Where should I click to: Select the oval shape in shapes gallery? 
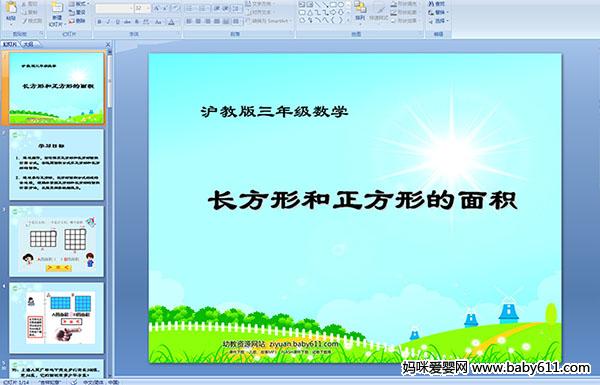[x=340, y=5]
